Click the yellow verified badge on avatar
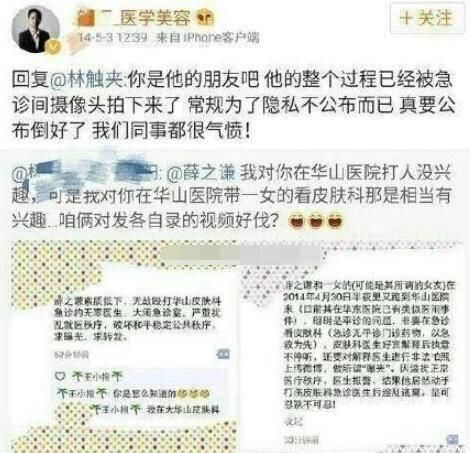470x453 pixels. click(53, 47)
